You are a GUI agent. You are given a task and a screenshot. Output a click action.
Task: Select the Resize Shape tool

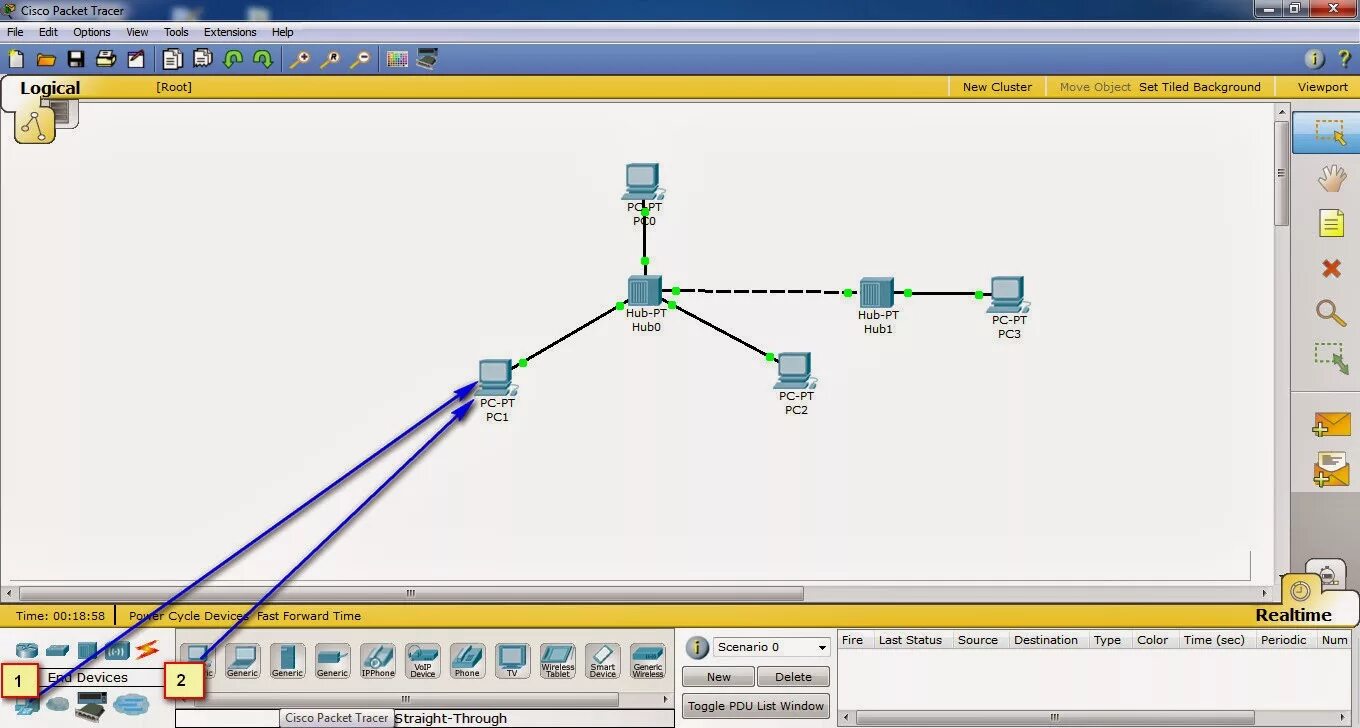(x=1331, y=359)
